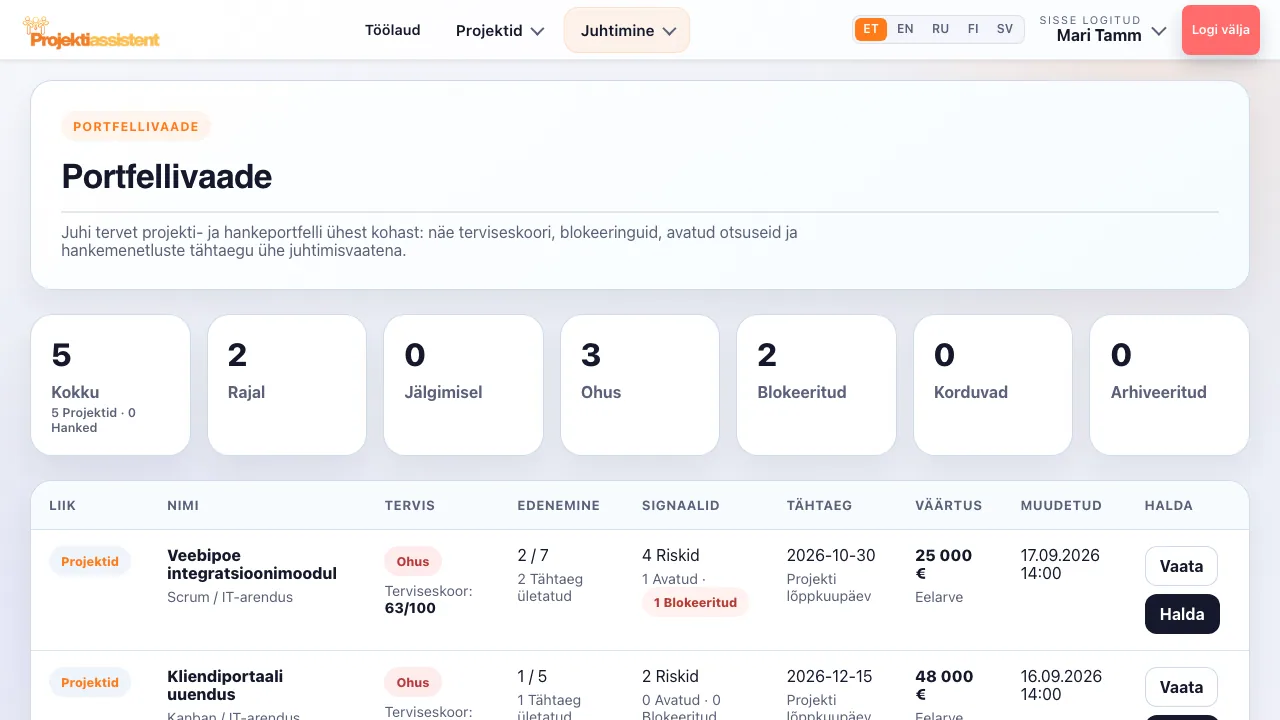Image resolution: width=1280 pixels, height=720 pixels.
Task: Click the 4 Riskid signal text
Action: click(671, 556)
